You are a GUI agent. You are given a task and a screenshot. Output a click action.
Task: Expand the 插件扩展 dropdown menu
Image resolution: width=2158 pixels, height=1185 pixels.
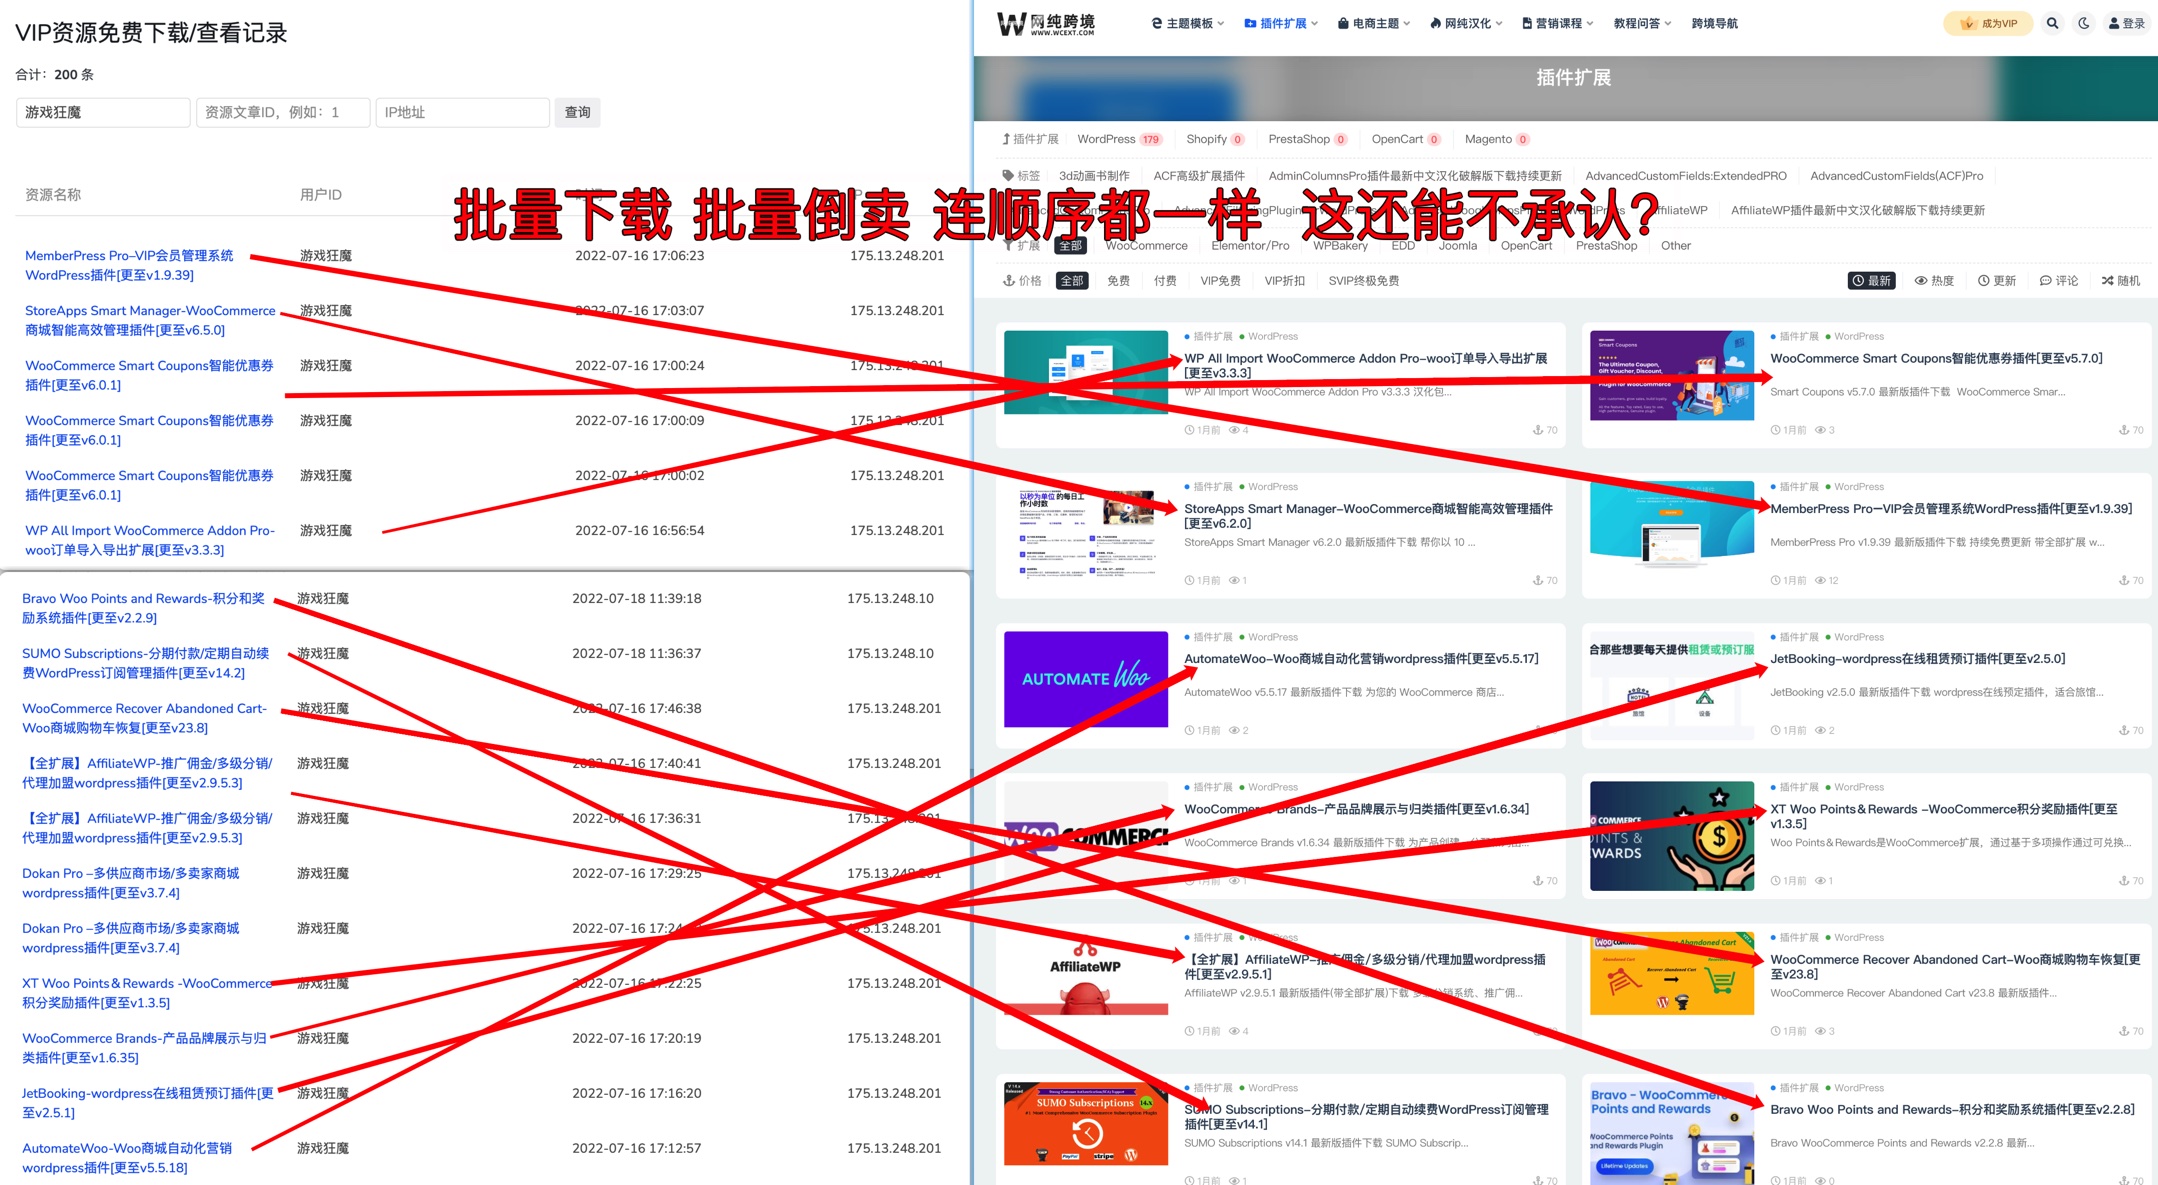pyautogui.click(x=1282, y=23)
